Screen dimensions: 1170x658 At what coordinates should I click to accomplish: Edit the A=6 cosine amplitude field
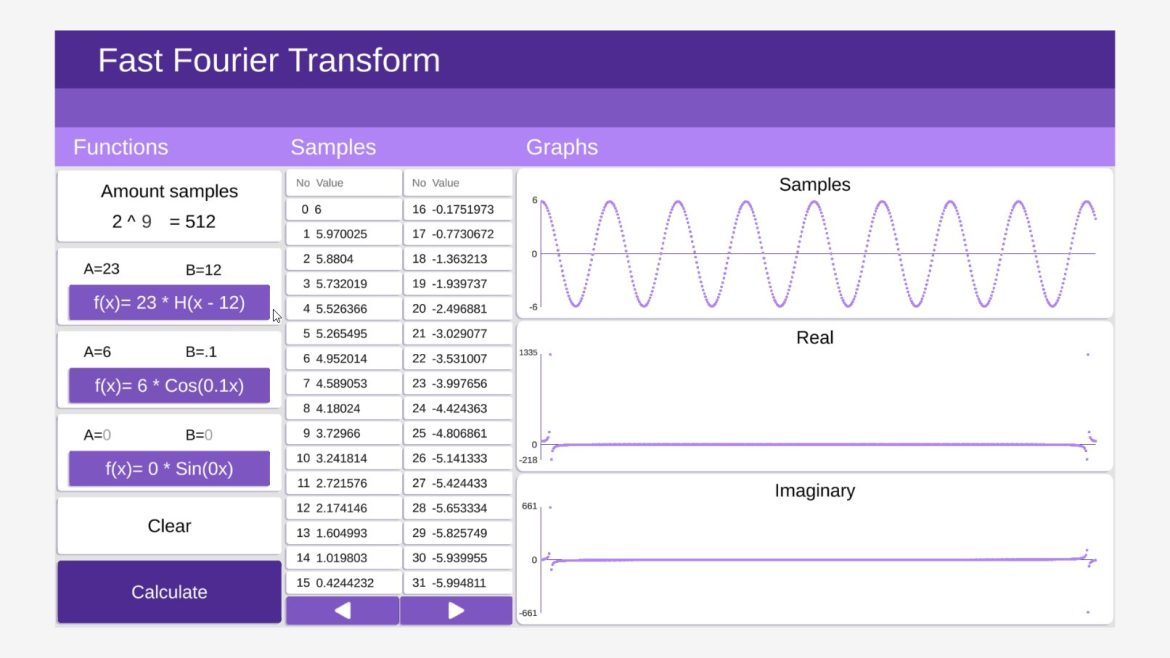(97, 352)
